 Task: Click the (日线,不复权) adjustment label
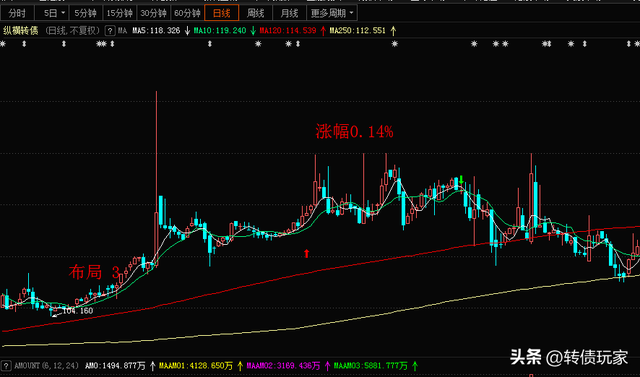[72, 31]
